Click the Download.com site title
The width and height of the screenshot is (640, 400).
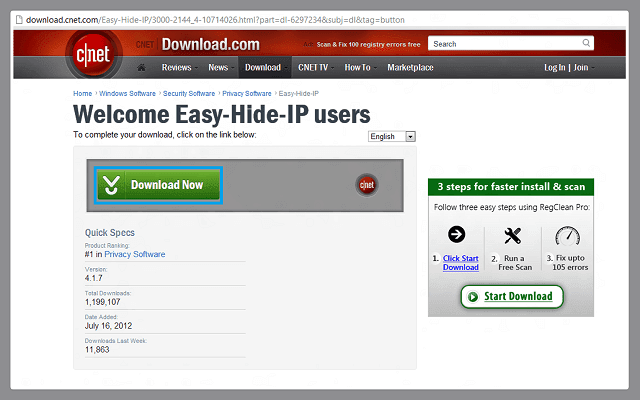click(211, 44)
